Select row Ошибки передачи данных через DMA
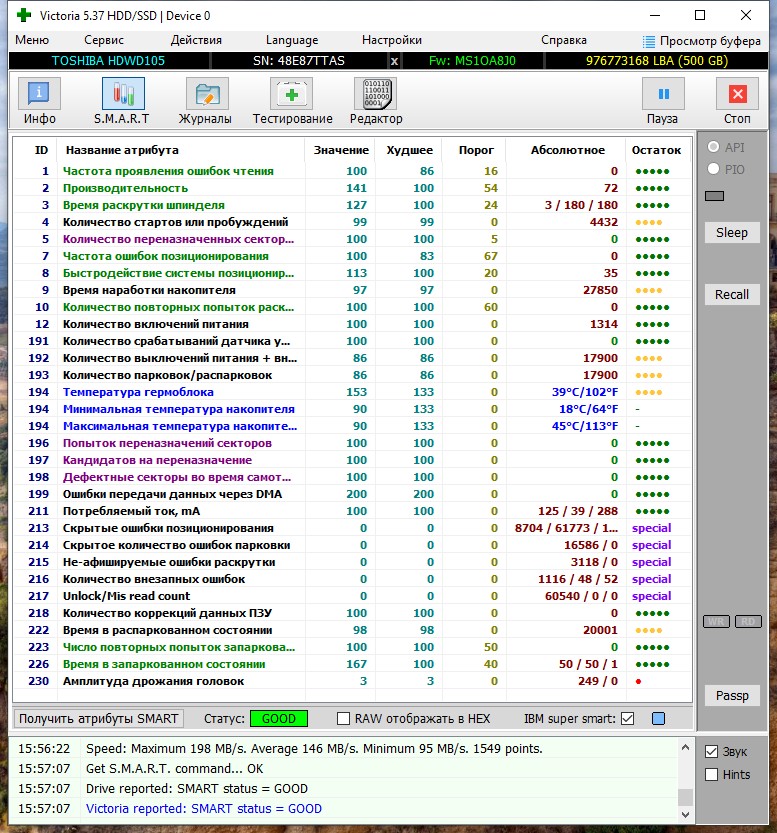Viewport: 777px width, 833px height. [x=353, y=494]
